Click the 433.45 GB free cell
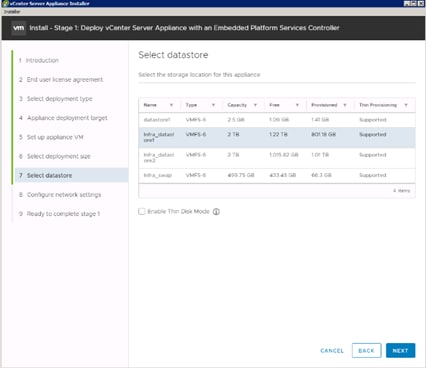 click(283, 175)
